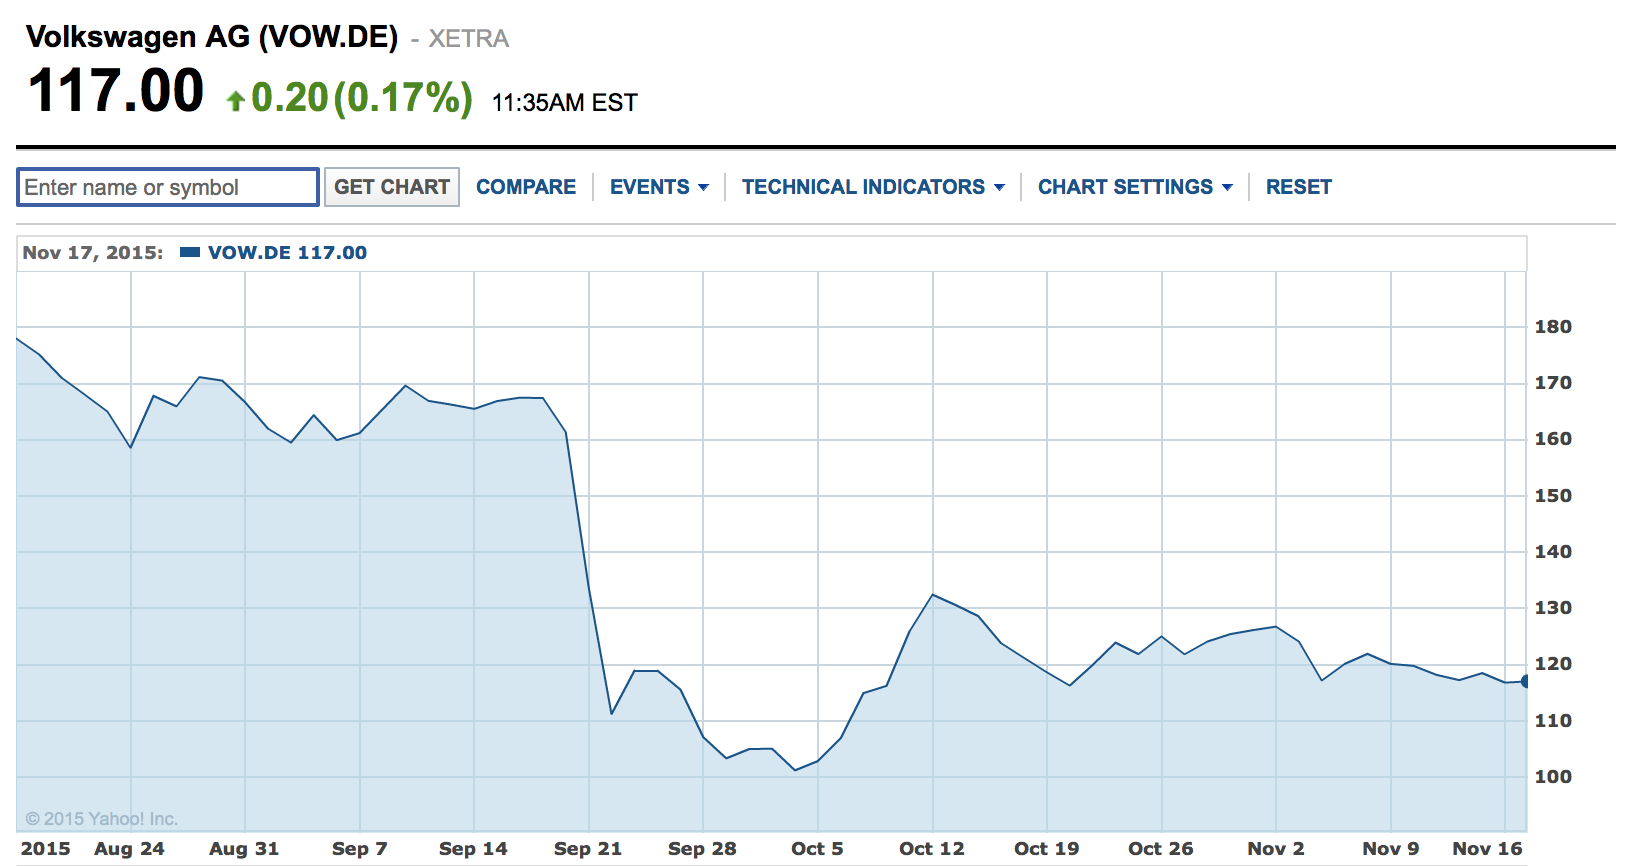Click the VOW.DE legend color swatch

[190, 253]
